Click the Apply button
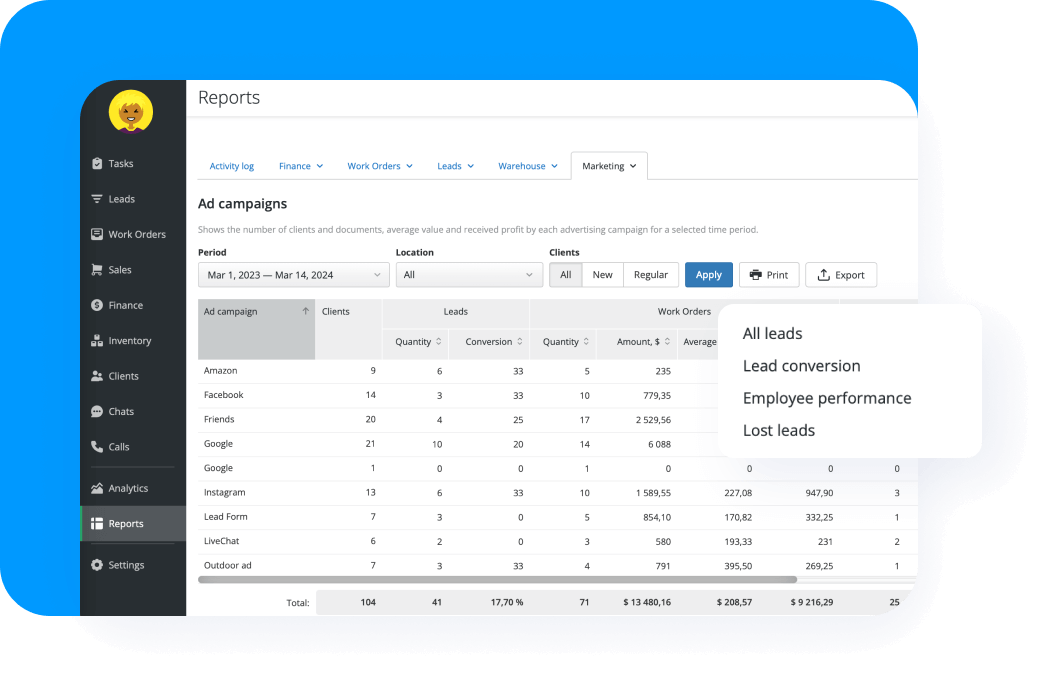The width and height of the screenshot is (1062, 688). click(708, 274)
